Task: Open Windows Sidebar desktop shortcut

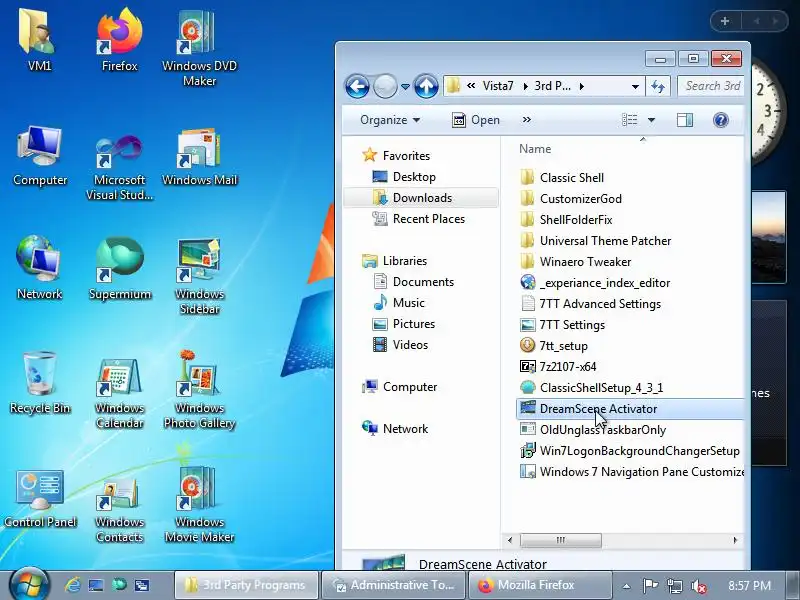Action: click(x=199, y=276)
